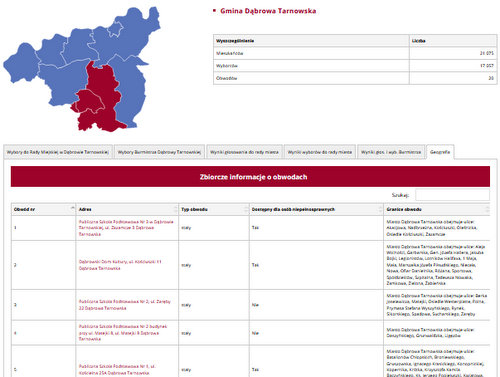Click the Typ obwodu column sort arrows
Viewport: 500px width, 377px height.
[246, 209]
